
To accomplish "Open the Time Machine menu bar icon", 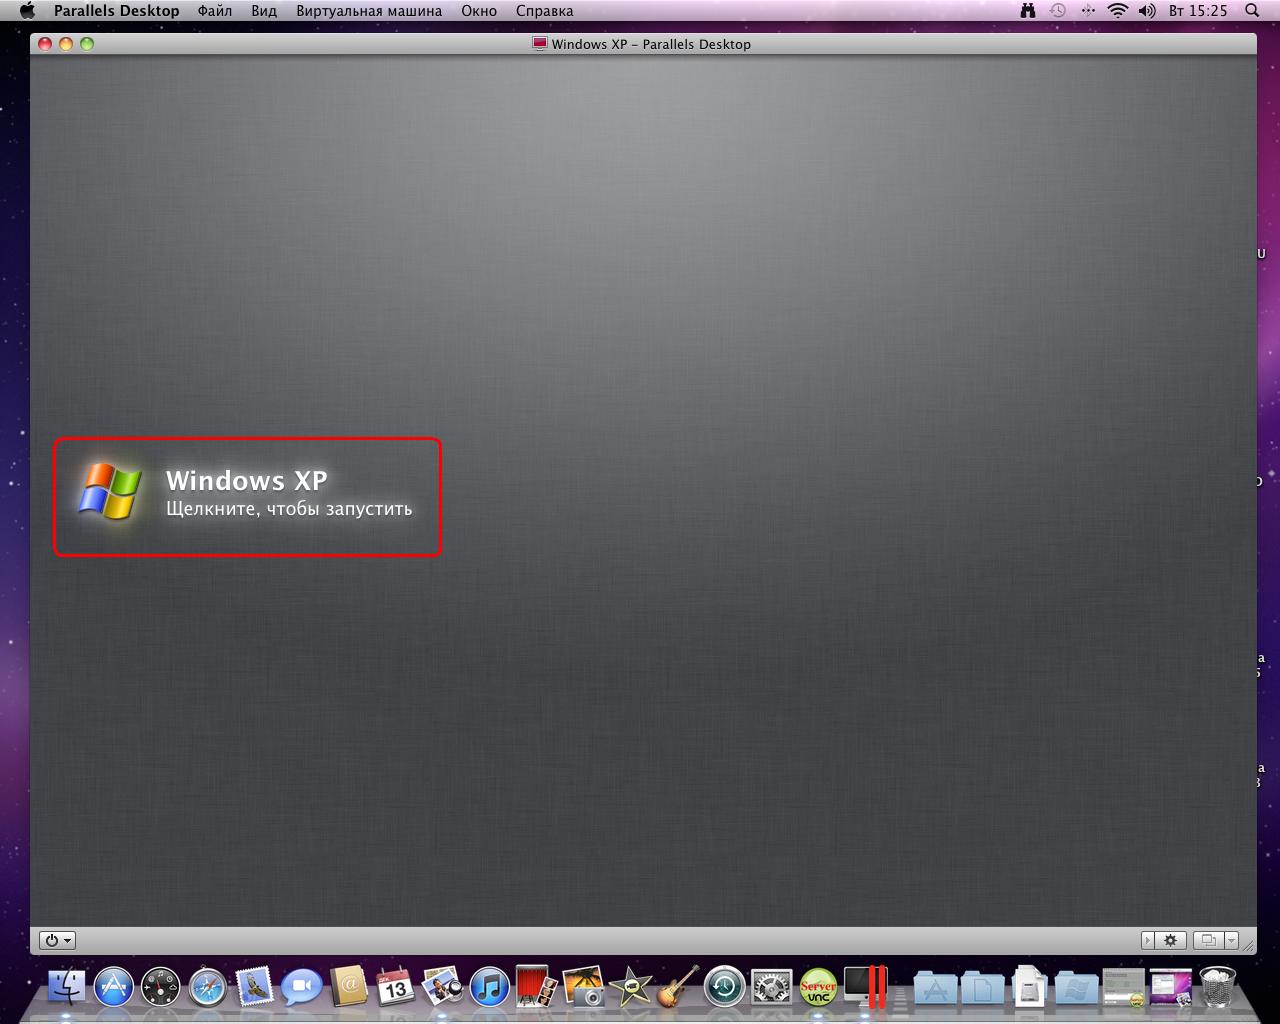I will coord(1058,11).
